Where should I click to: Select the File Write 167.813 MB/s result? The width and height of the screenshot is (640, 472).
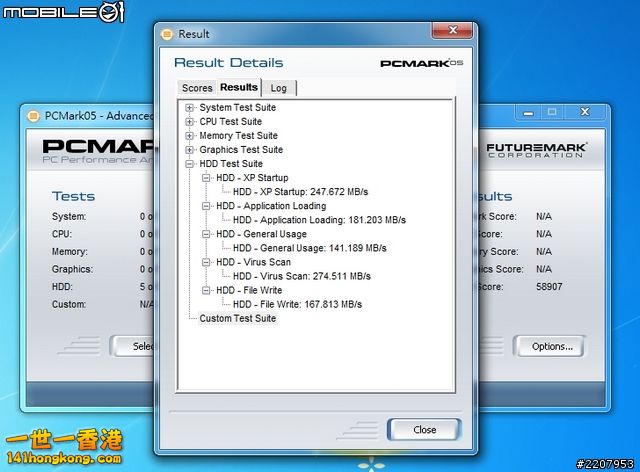tap(297, 304)
